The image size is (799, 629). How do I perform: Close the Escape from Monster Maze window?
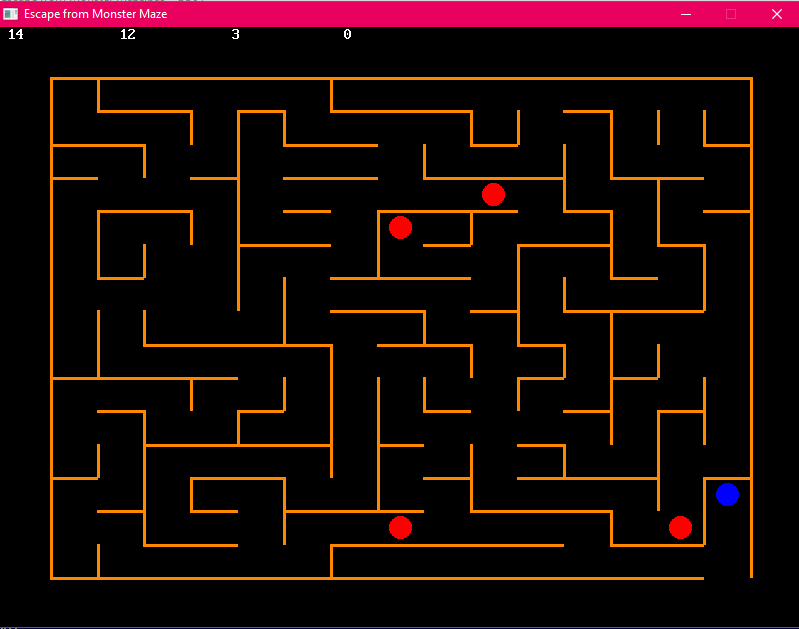(x=776, y=14)
